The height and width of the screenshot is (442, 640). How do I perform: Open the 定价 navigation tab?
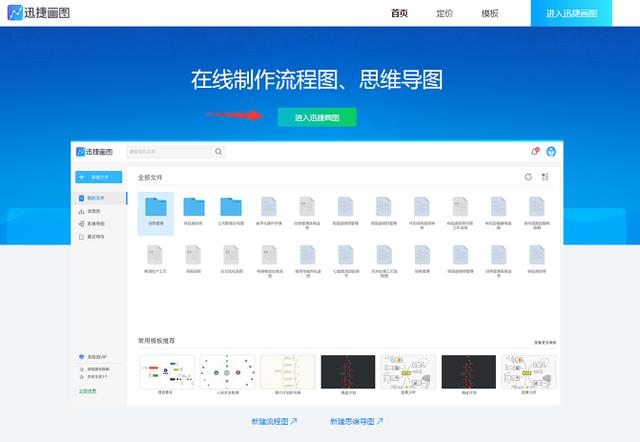point(444,13)
